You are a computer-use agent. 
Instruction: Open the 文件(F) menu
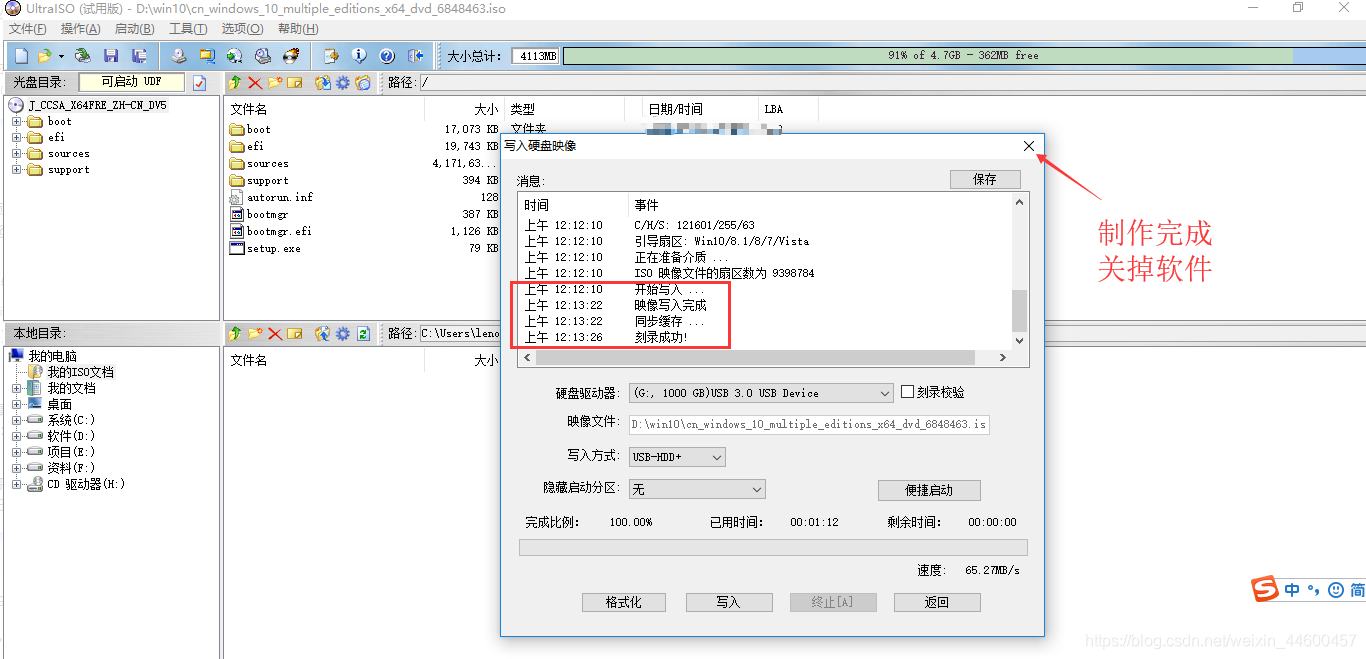[x=28, y=29]
